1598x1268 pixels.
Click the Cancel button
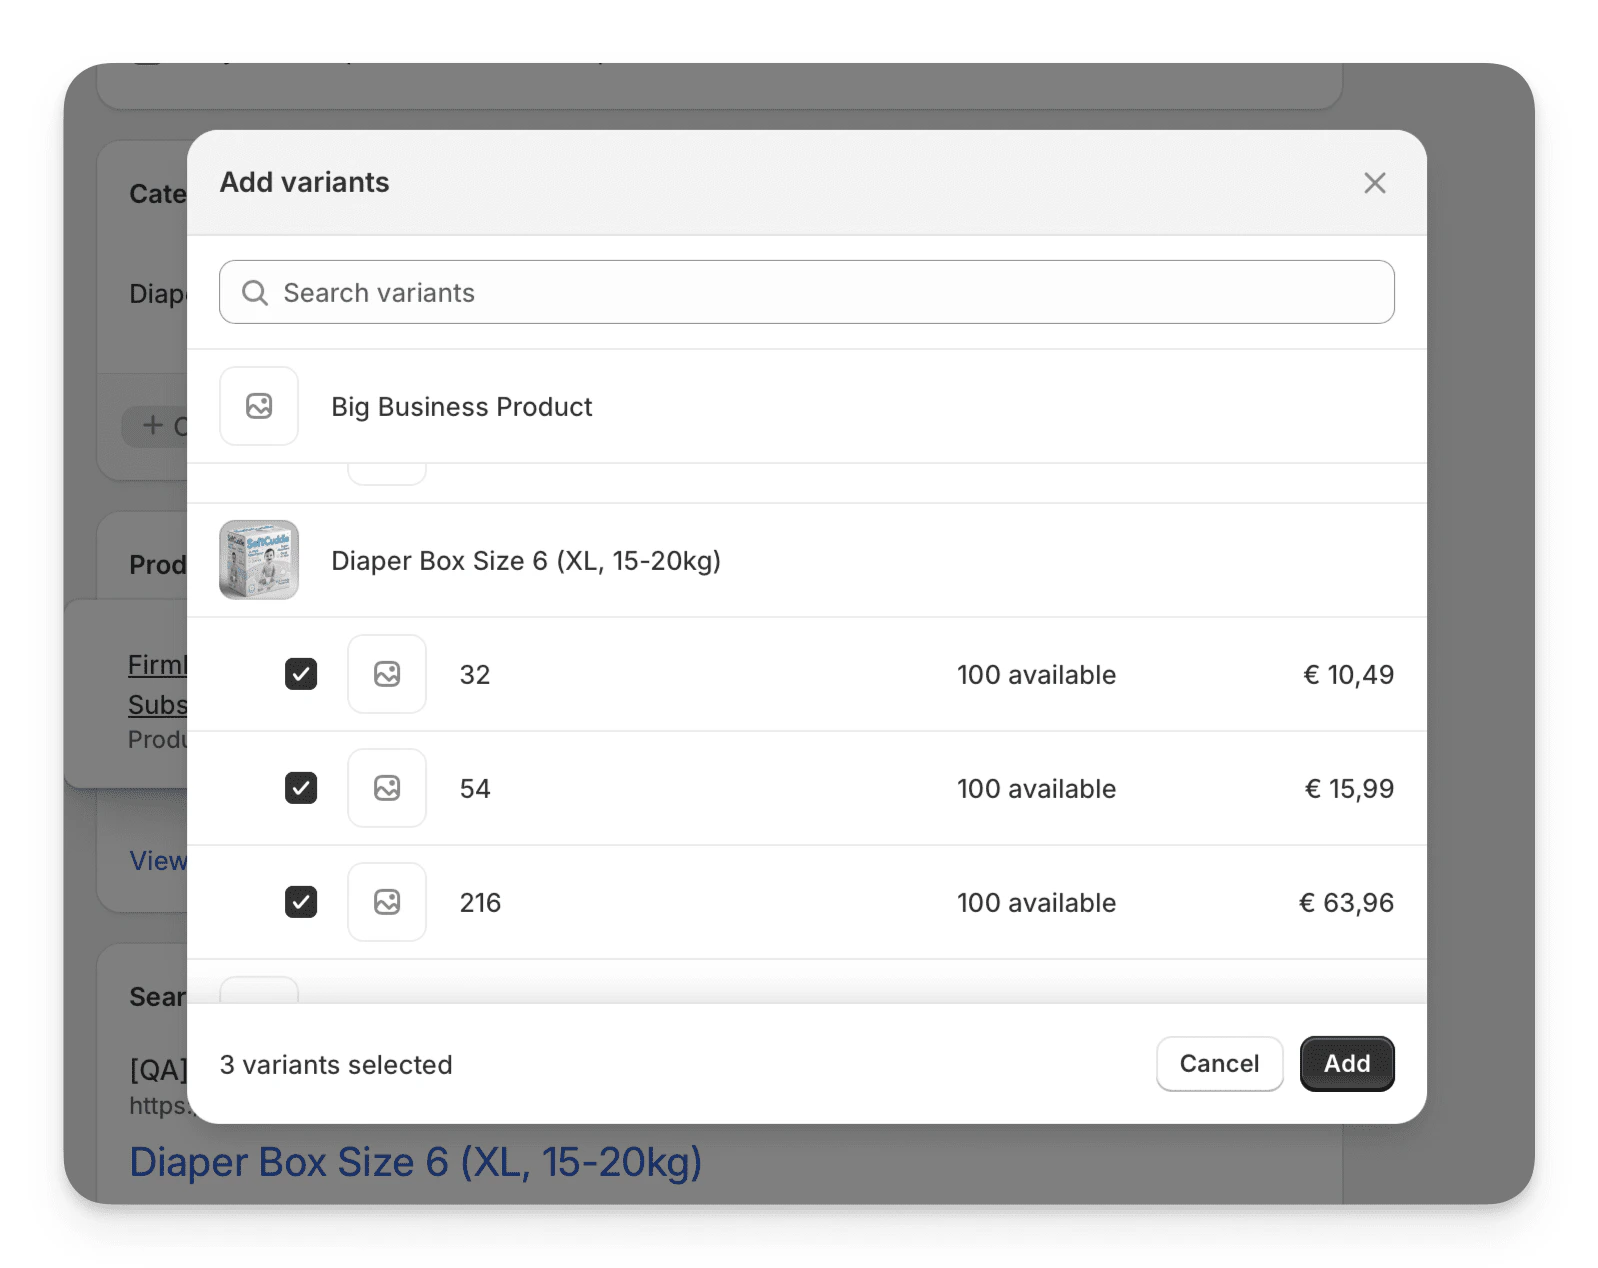click(1219, 1064)
